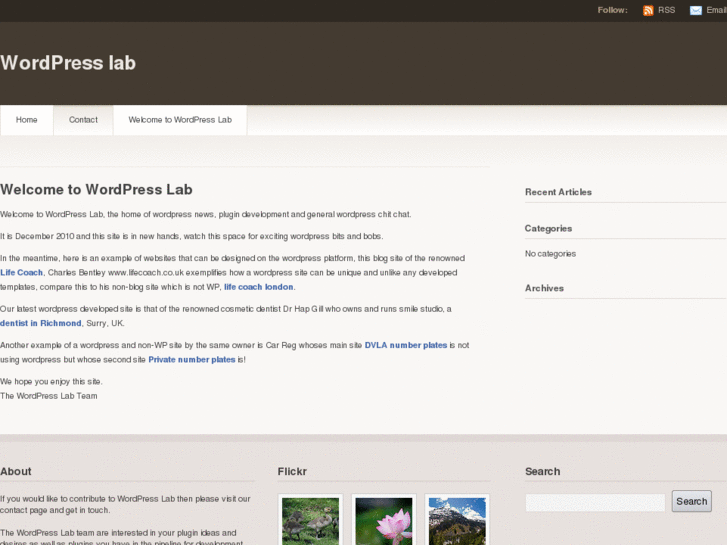
Task: Follow the Life Coach link
Action: pyautogui.click(x=21, y=273)
